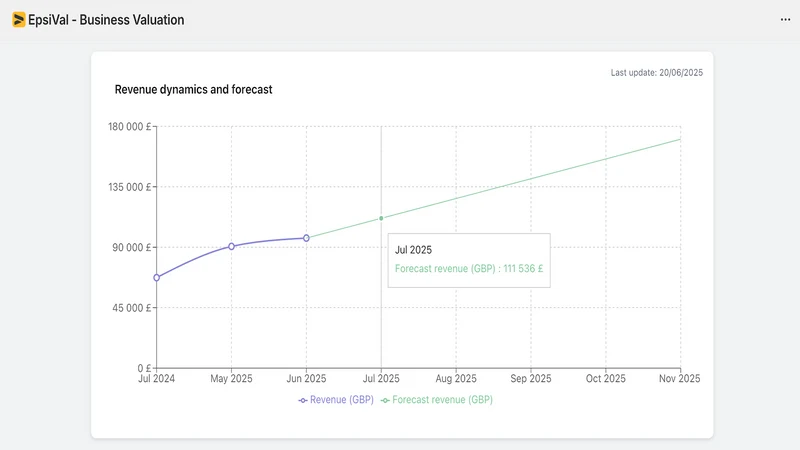
Task: Click the Jul 2025 forecast data point
Action: tap(381, 218)
